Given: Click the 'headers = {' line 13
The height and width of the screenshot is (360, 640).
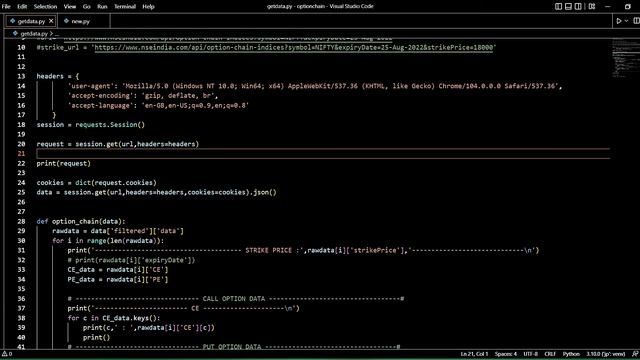Looking at the screenshot, I should click(x=58, y=76).
